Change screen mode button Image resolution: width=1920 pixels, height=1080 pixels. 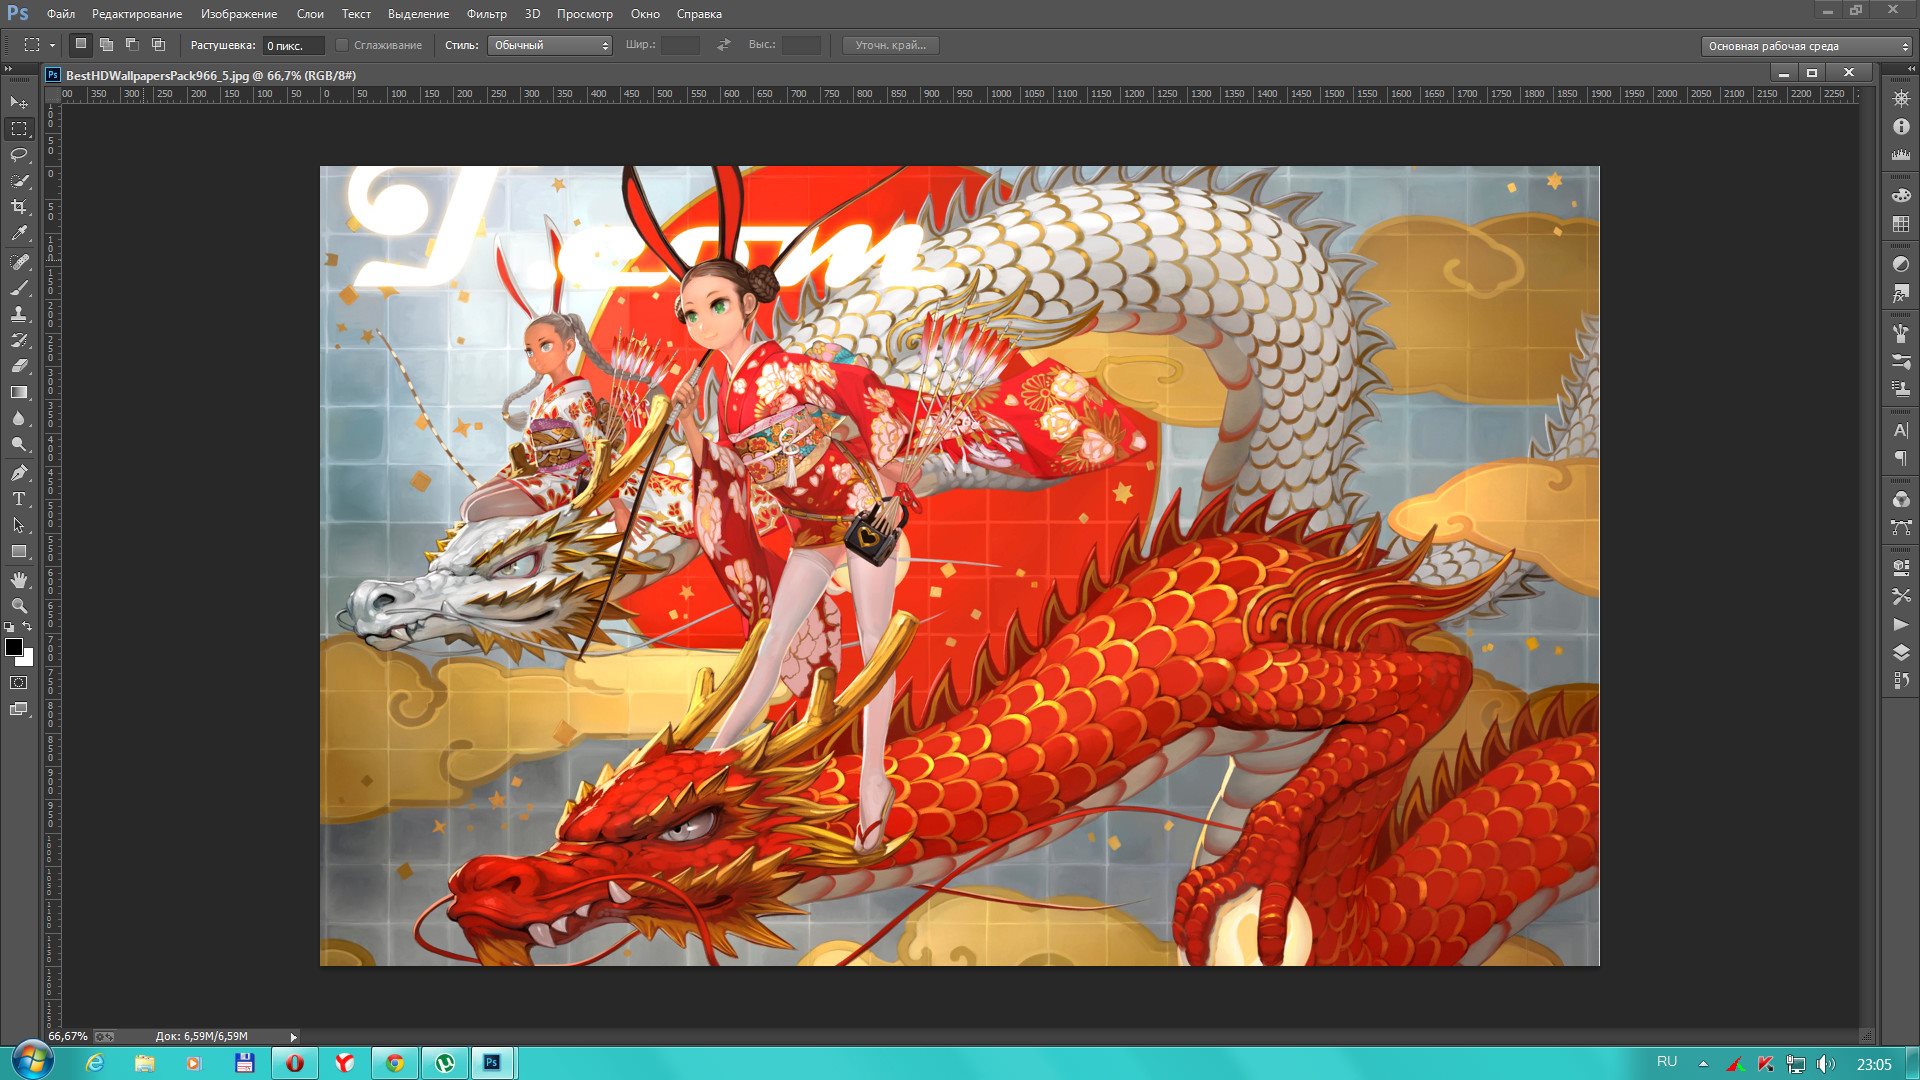click(19, 709)
